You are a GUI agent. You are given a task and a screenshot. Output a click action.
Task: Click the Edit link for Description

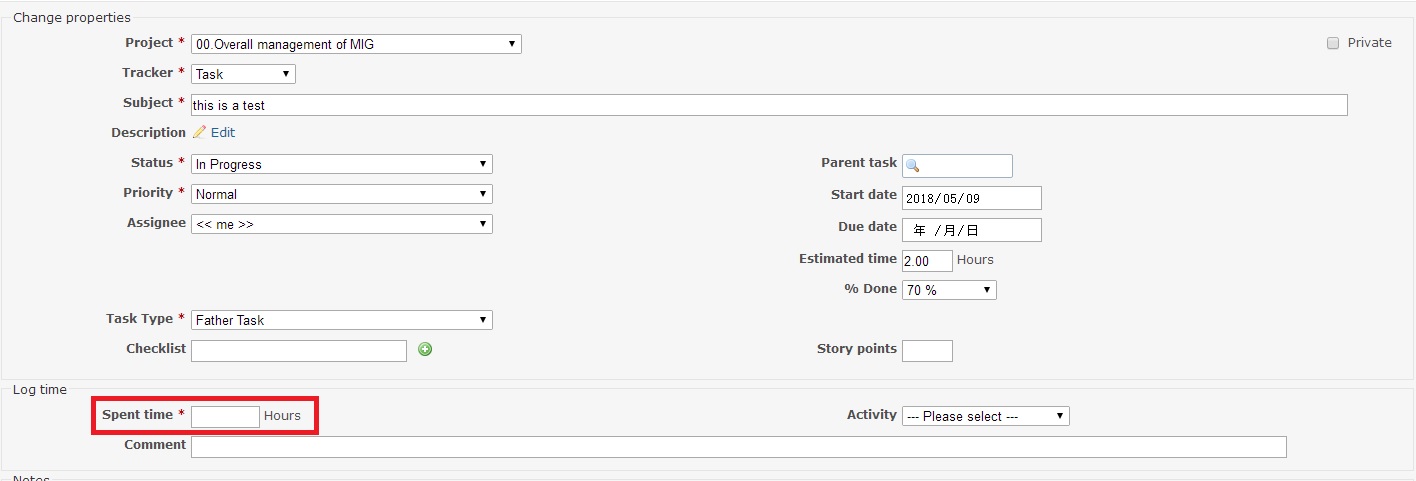pos(223,132)
